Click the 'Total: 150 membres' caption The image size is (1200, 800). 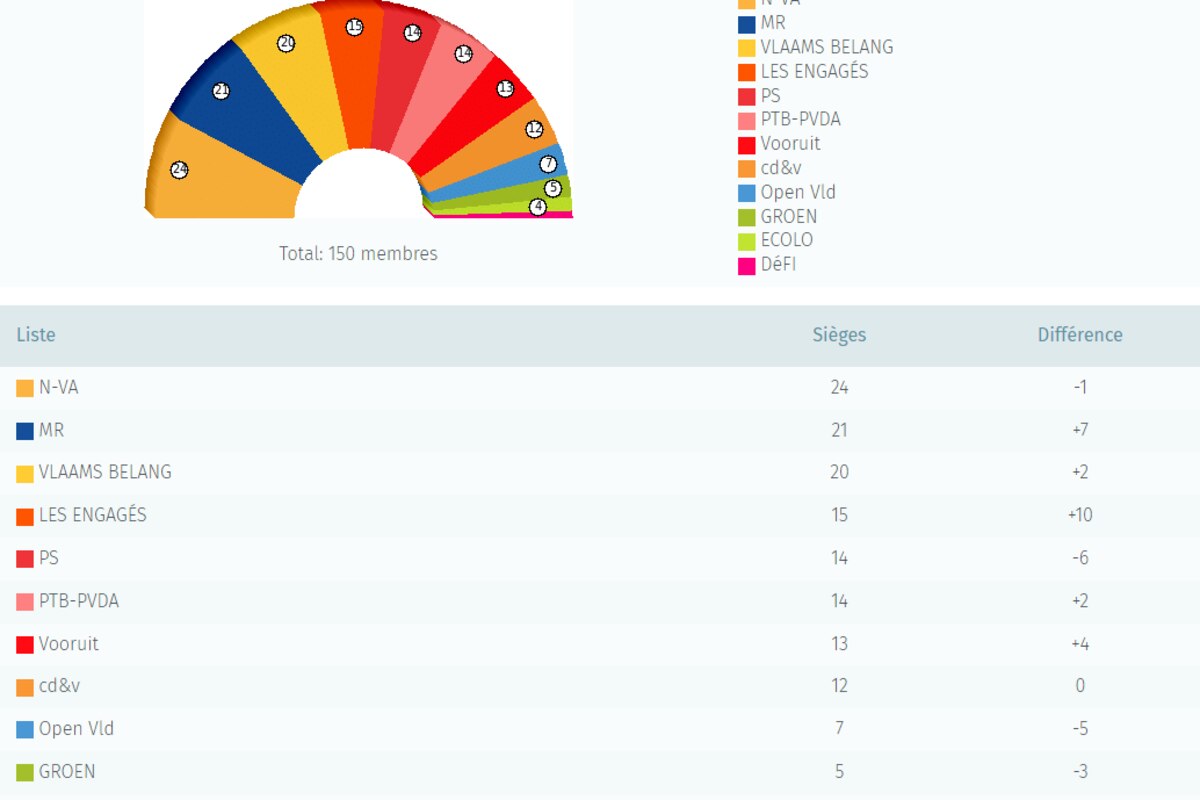(358, 254)
